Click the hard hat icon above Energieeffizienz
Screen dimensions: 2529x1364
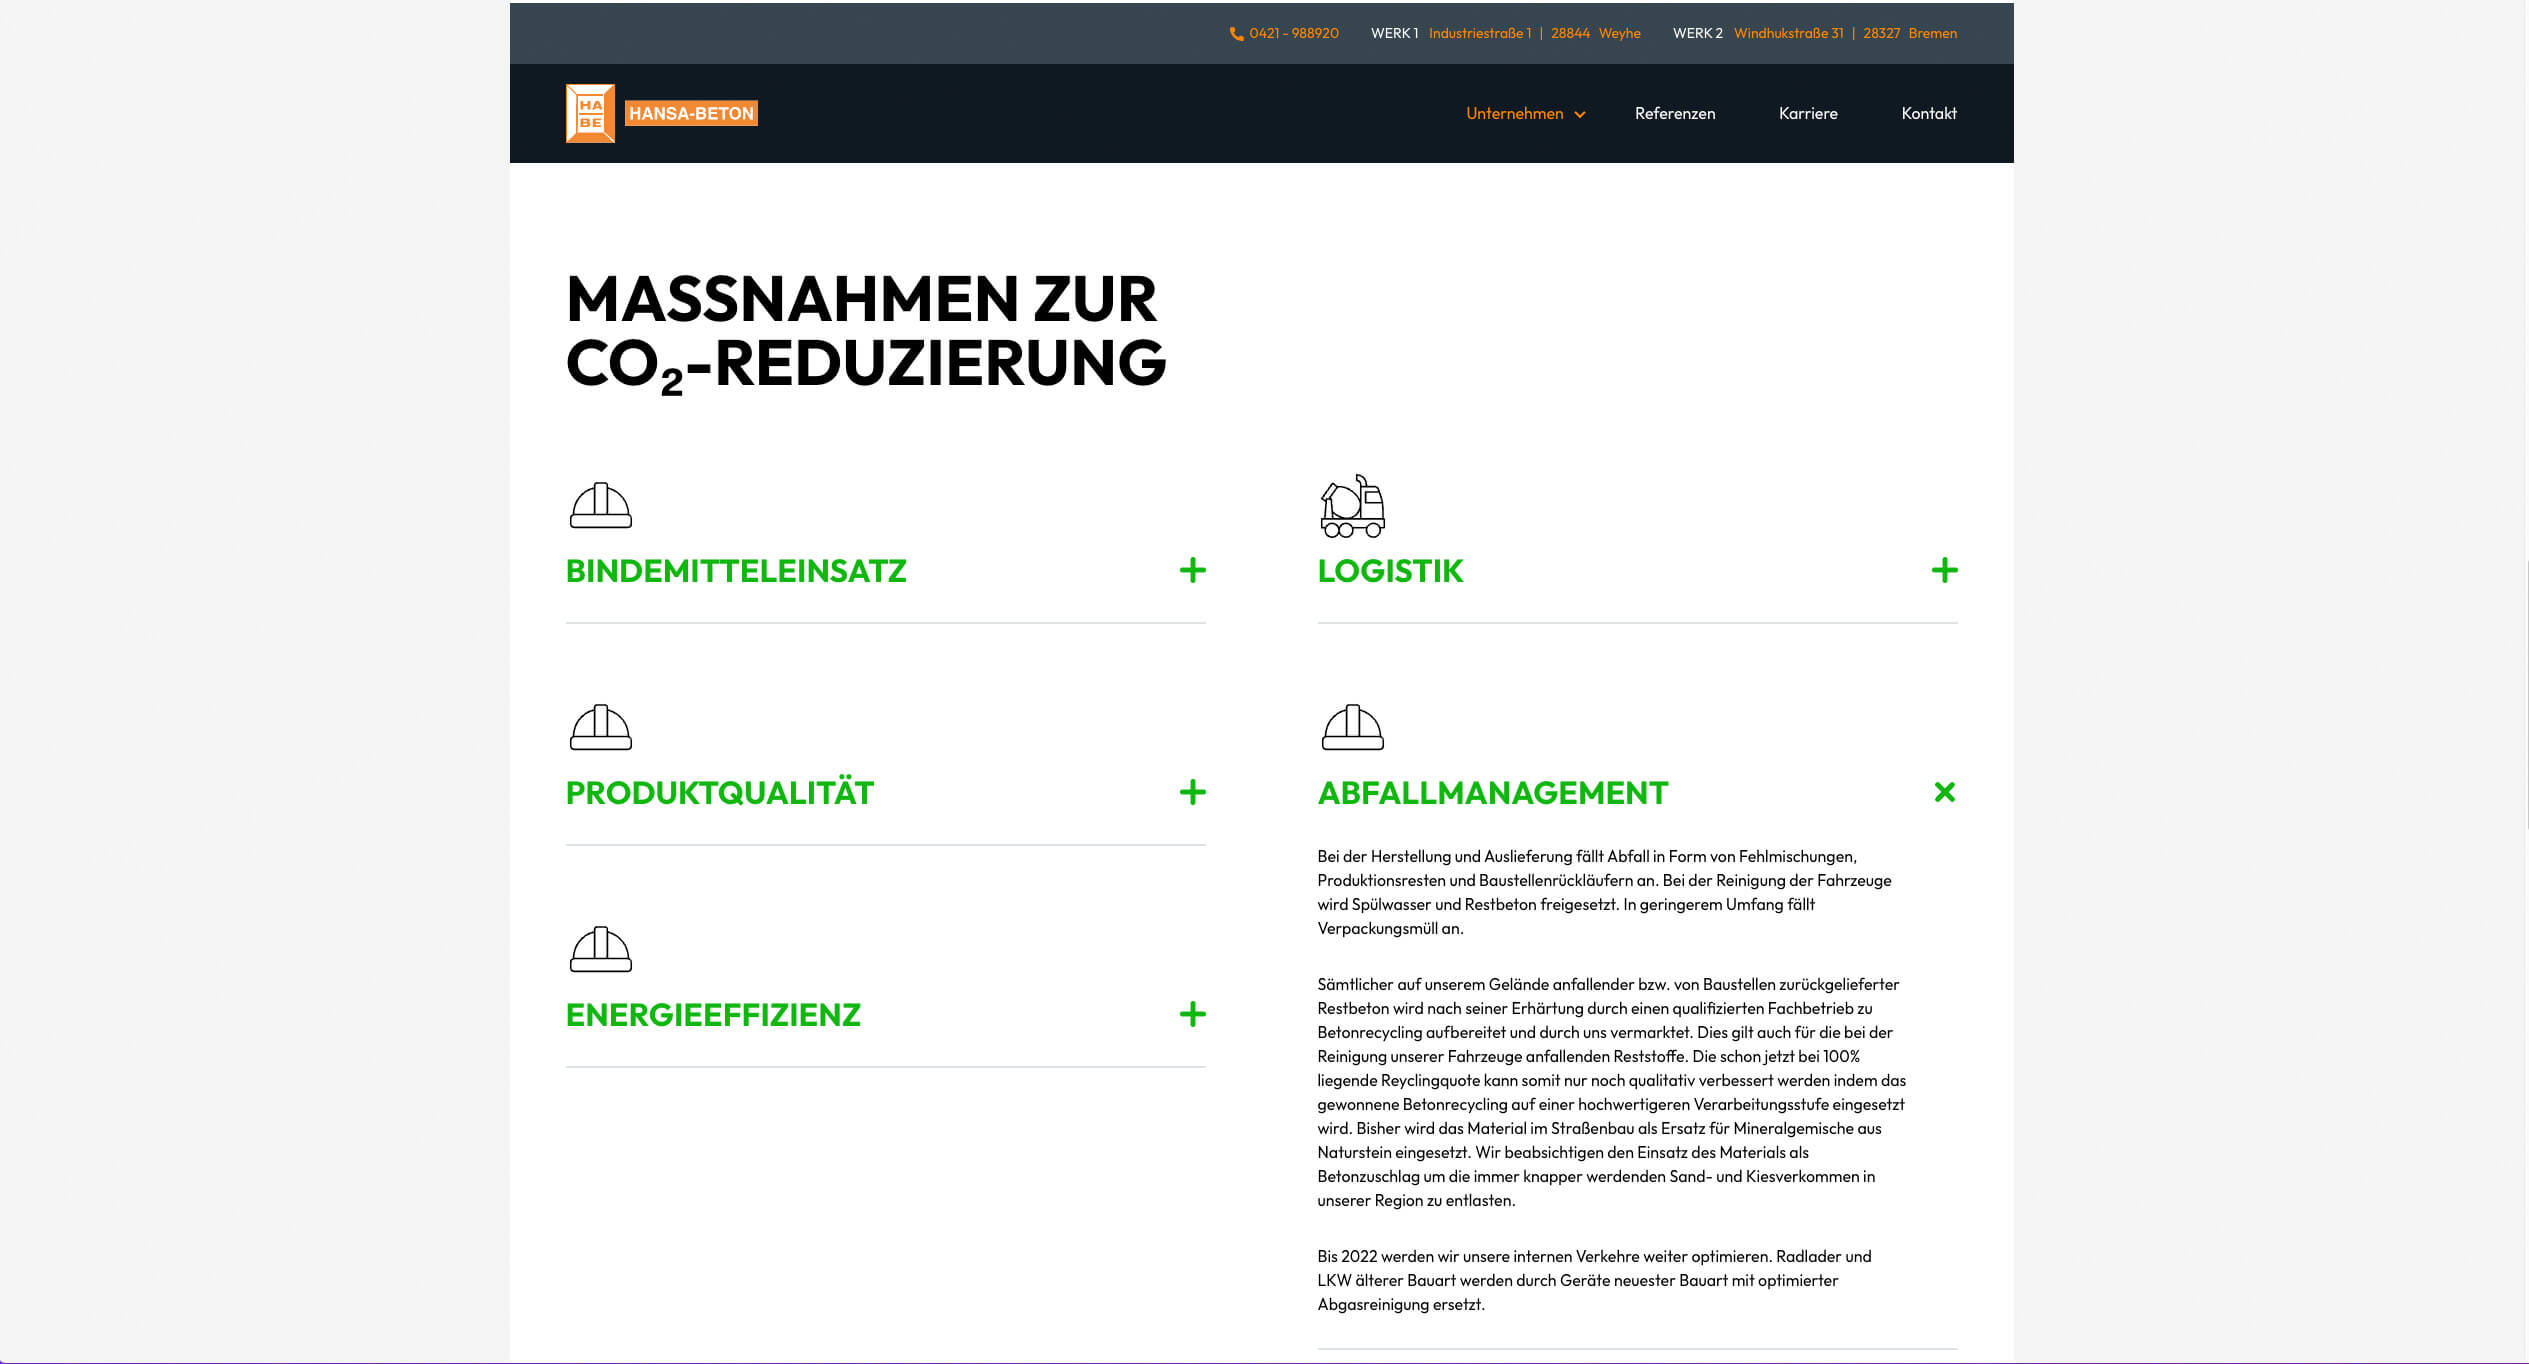[x=600, y=949]
